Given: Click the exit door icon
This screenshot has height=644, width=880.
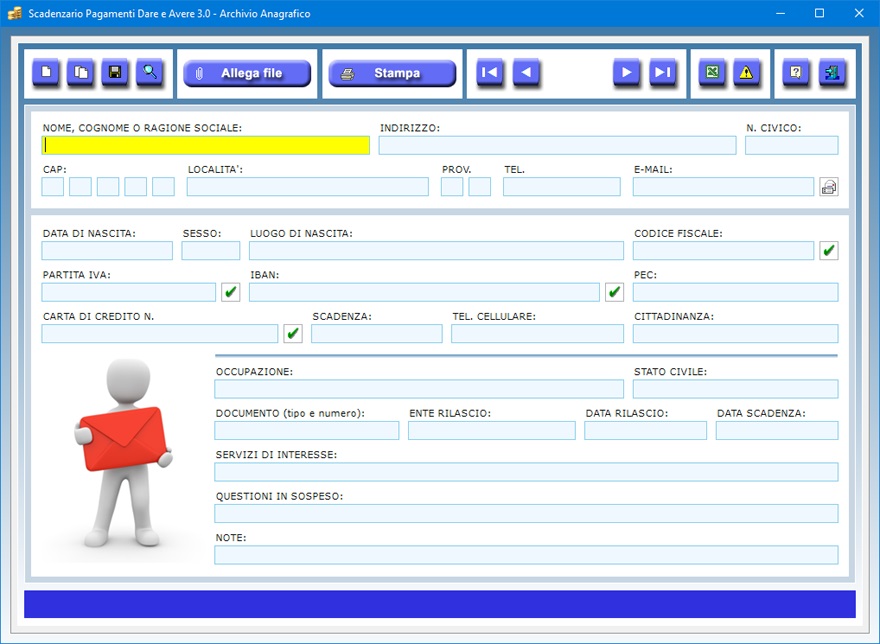Looking at the screenshot, I should [x=832, y=72].
